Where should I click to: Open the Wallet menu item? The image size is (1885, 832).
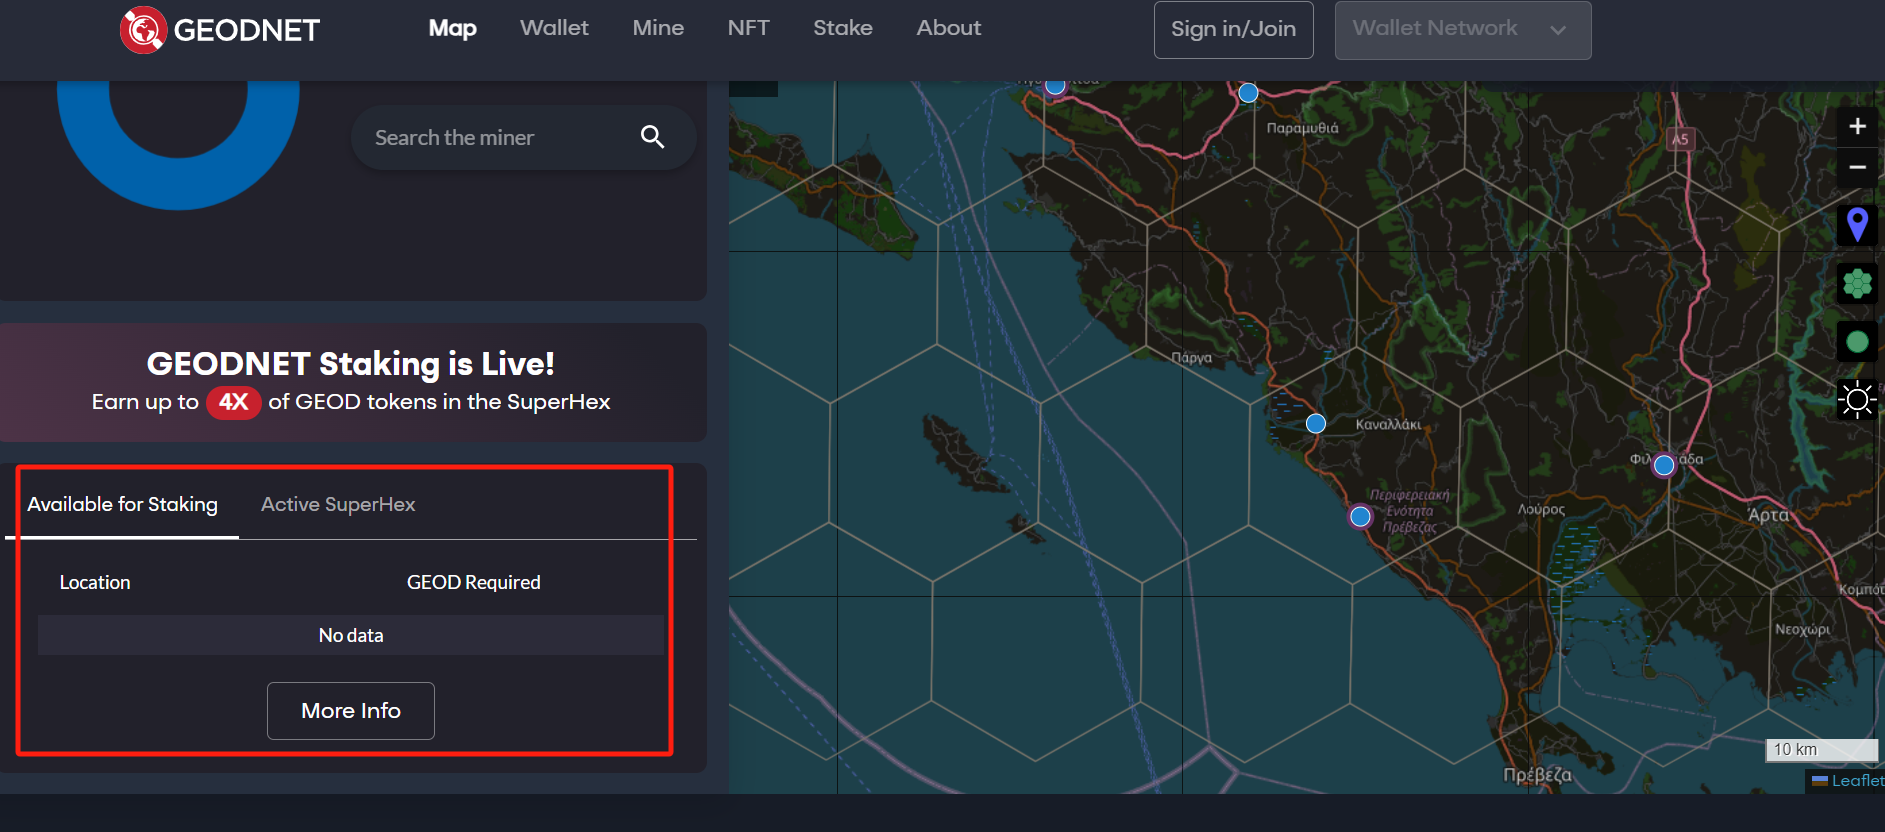554,28
